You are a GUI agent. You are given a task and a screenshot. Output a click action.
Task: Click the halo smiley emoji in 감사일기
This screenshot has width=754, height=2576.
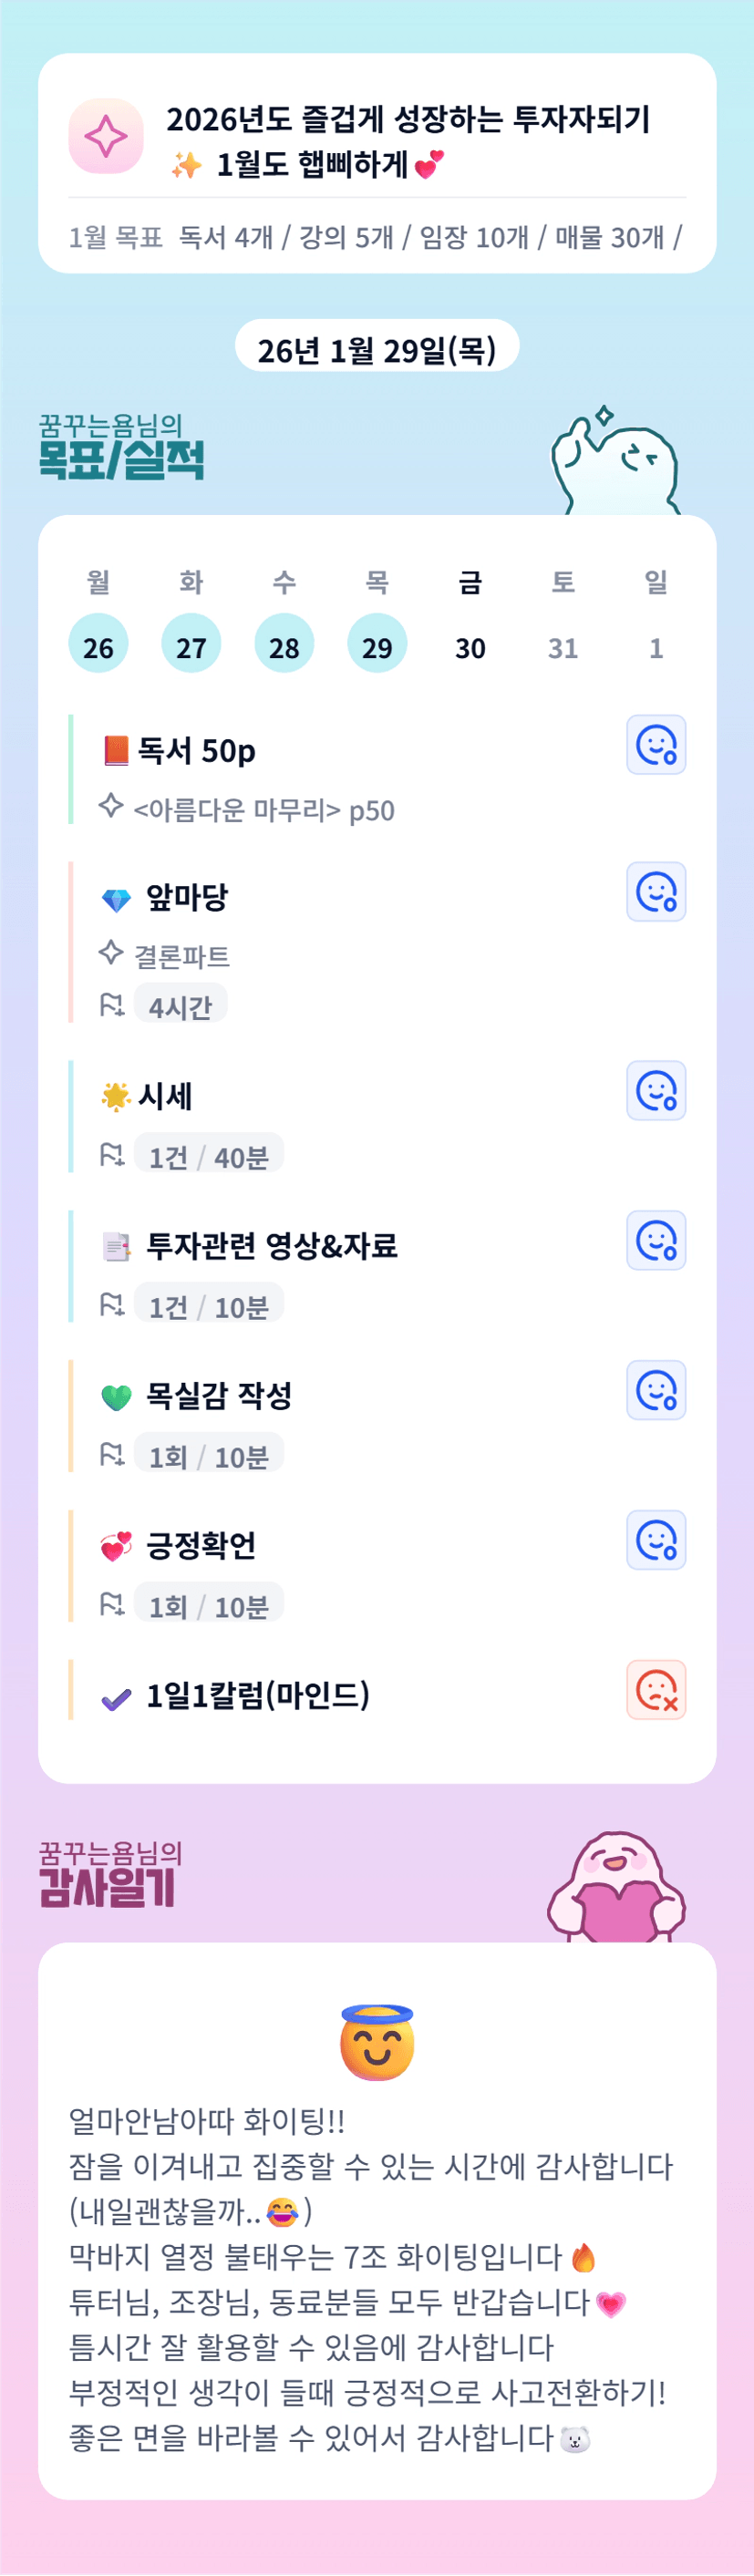[377, 2042]
